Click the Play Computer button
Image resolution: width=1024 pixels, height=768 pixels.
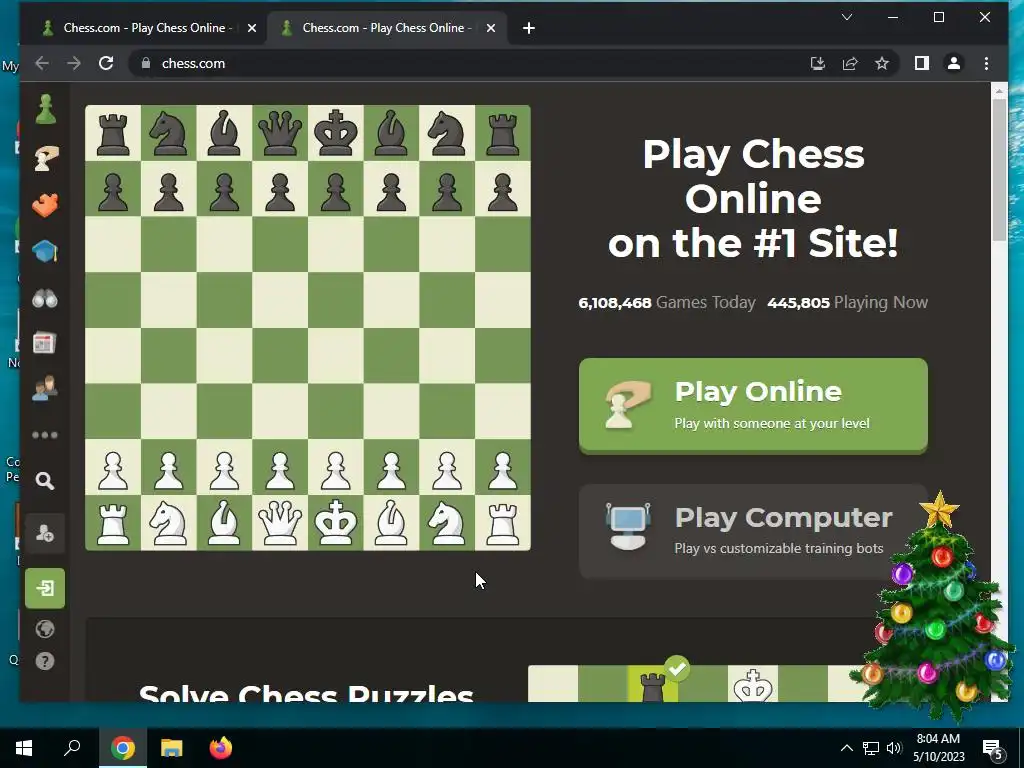[753, 531]
